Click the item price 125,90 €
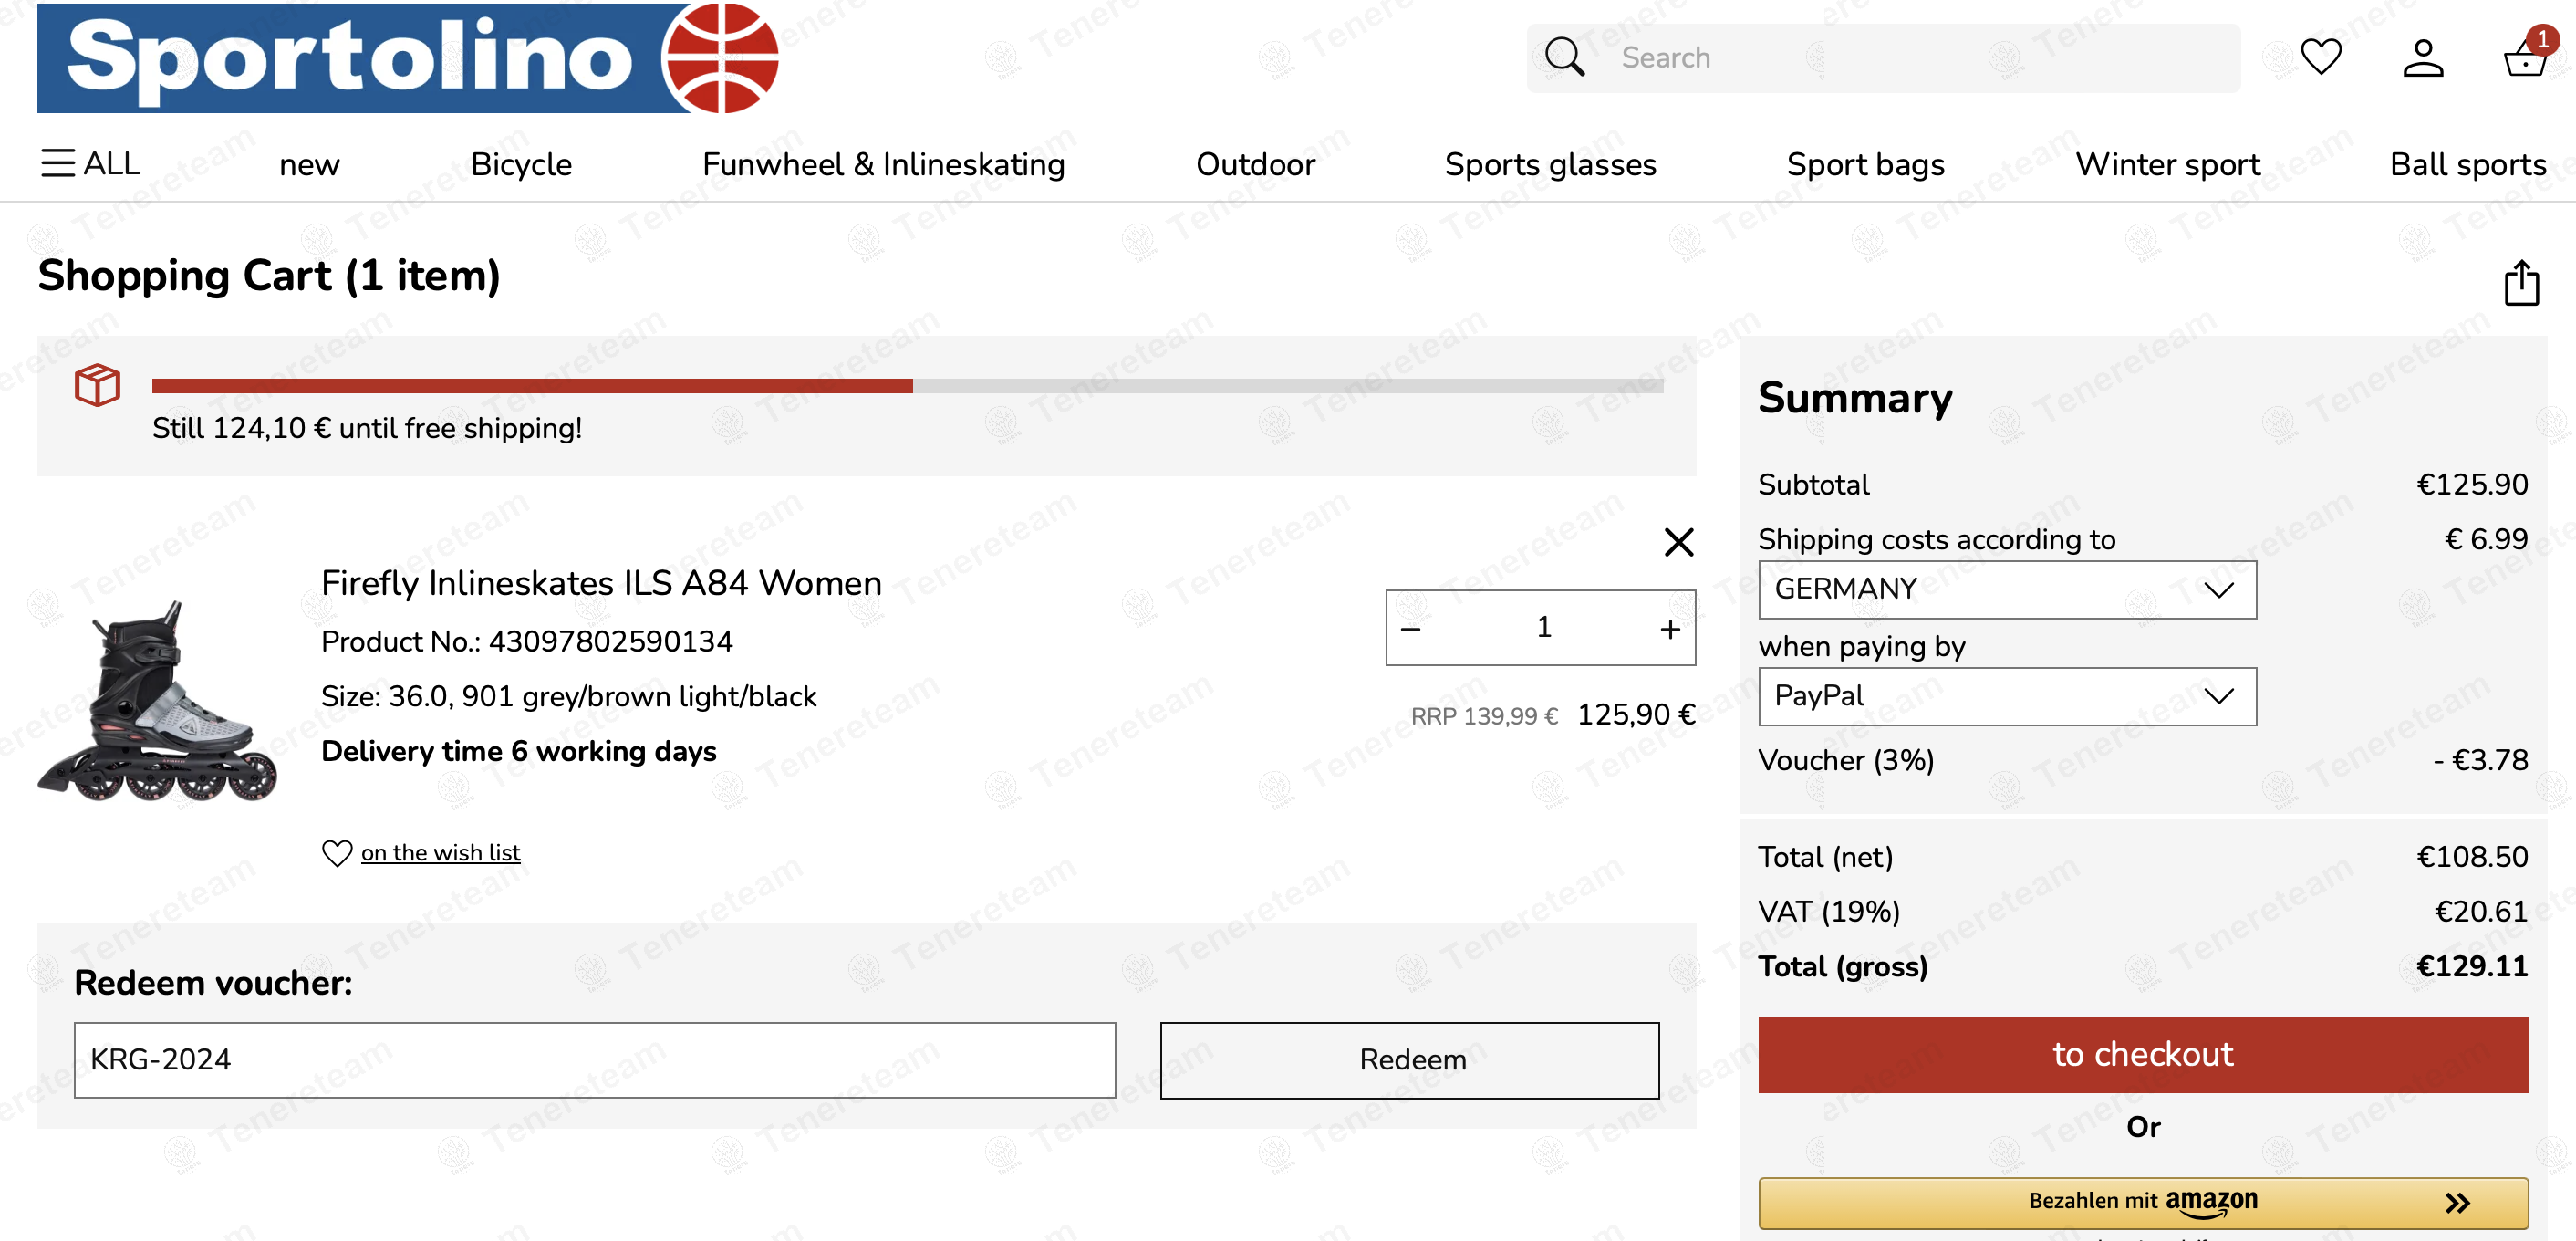Image resolution: width=2576 pixels, height=1241 pixels. [x=1636, y=714]
